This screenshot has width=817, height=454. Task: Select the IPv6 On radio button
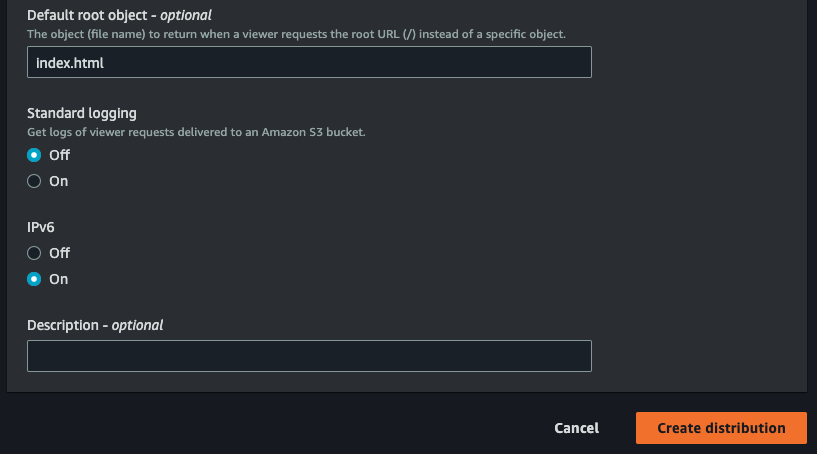click(x=34, y=279)
